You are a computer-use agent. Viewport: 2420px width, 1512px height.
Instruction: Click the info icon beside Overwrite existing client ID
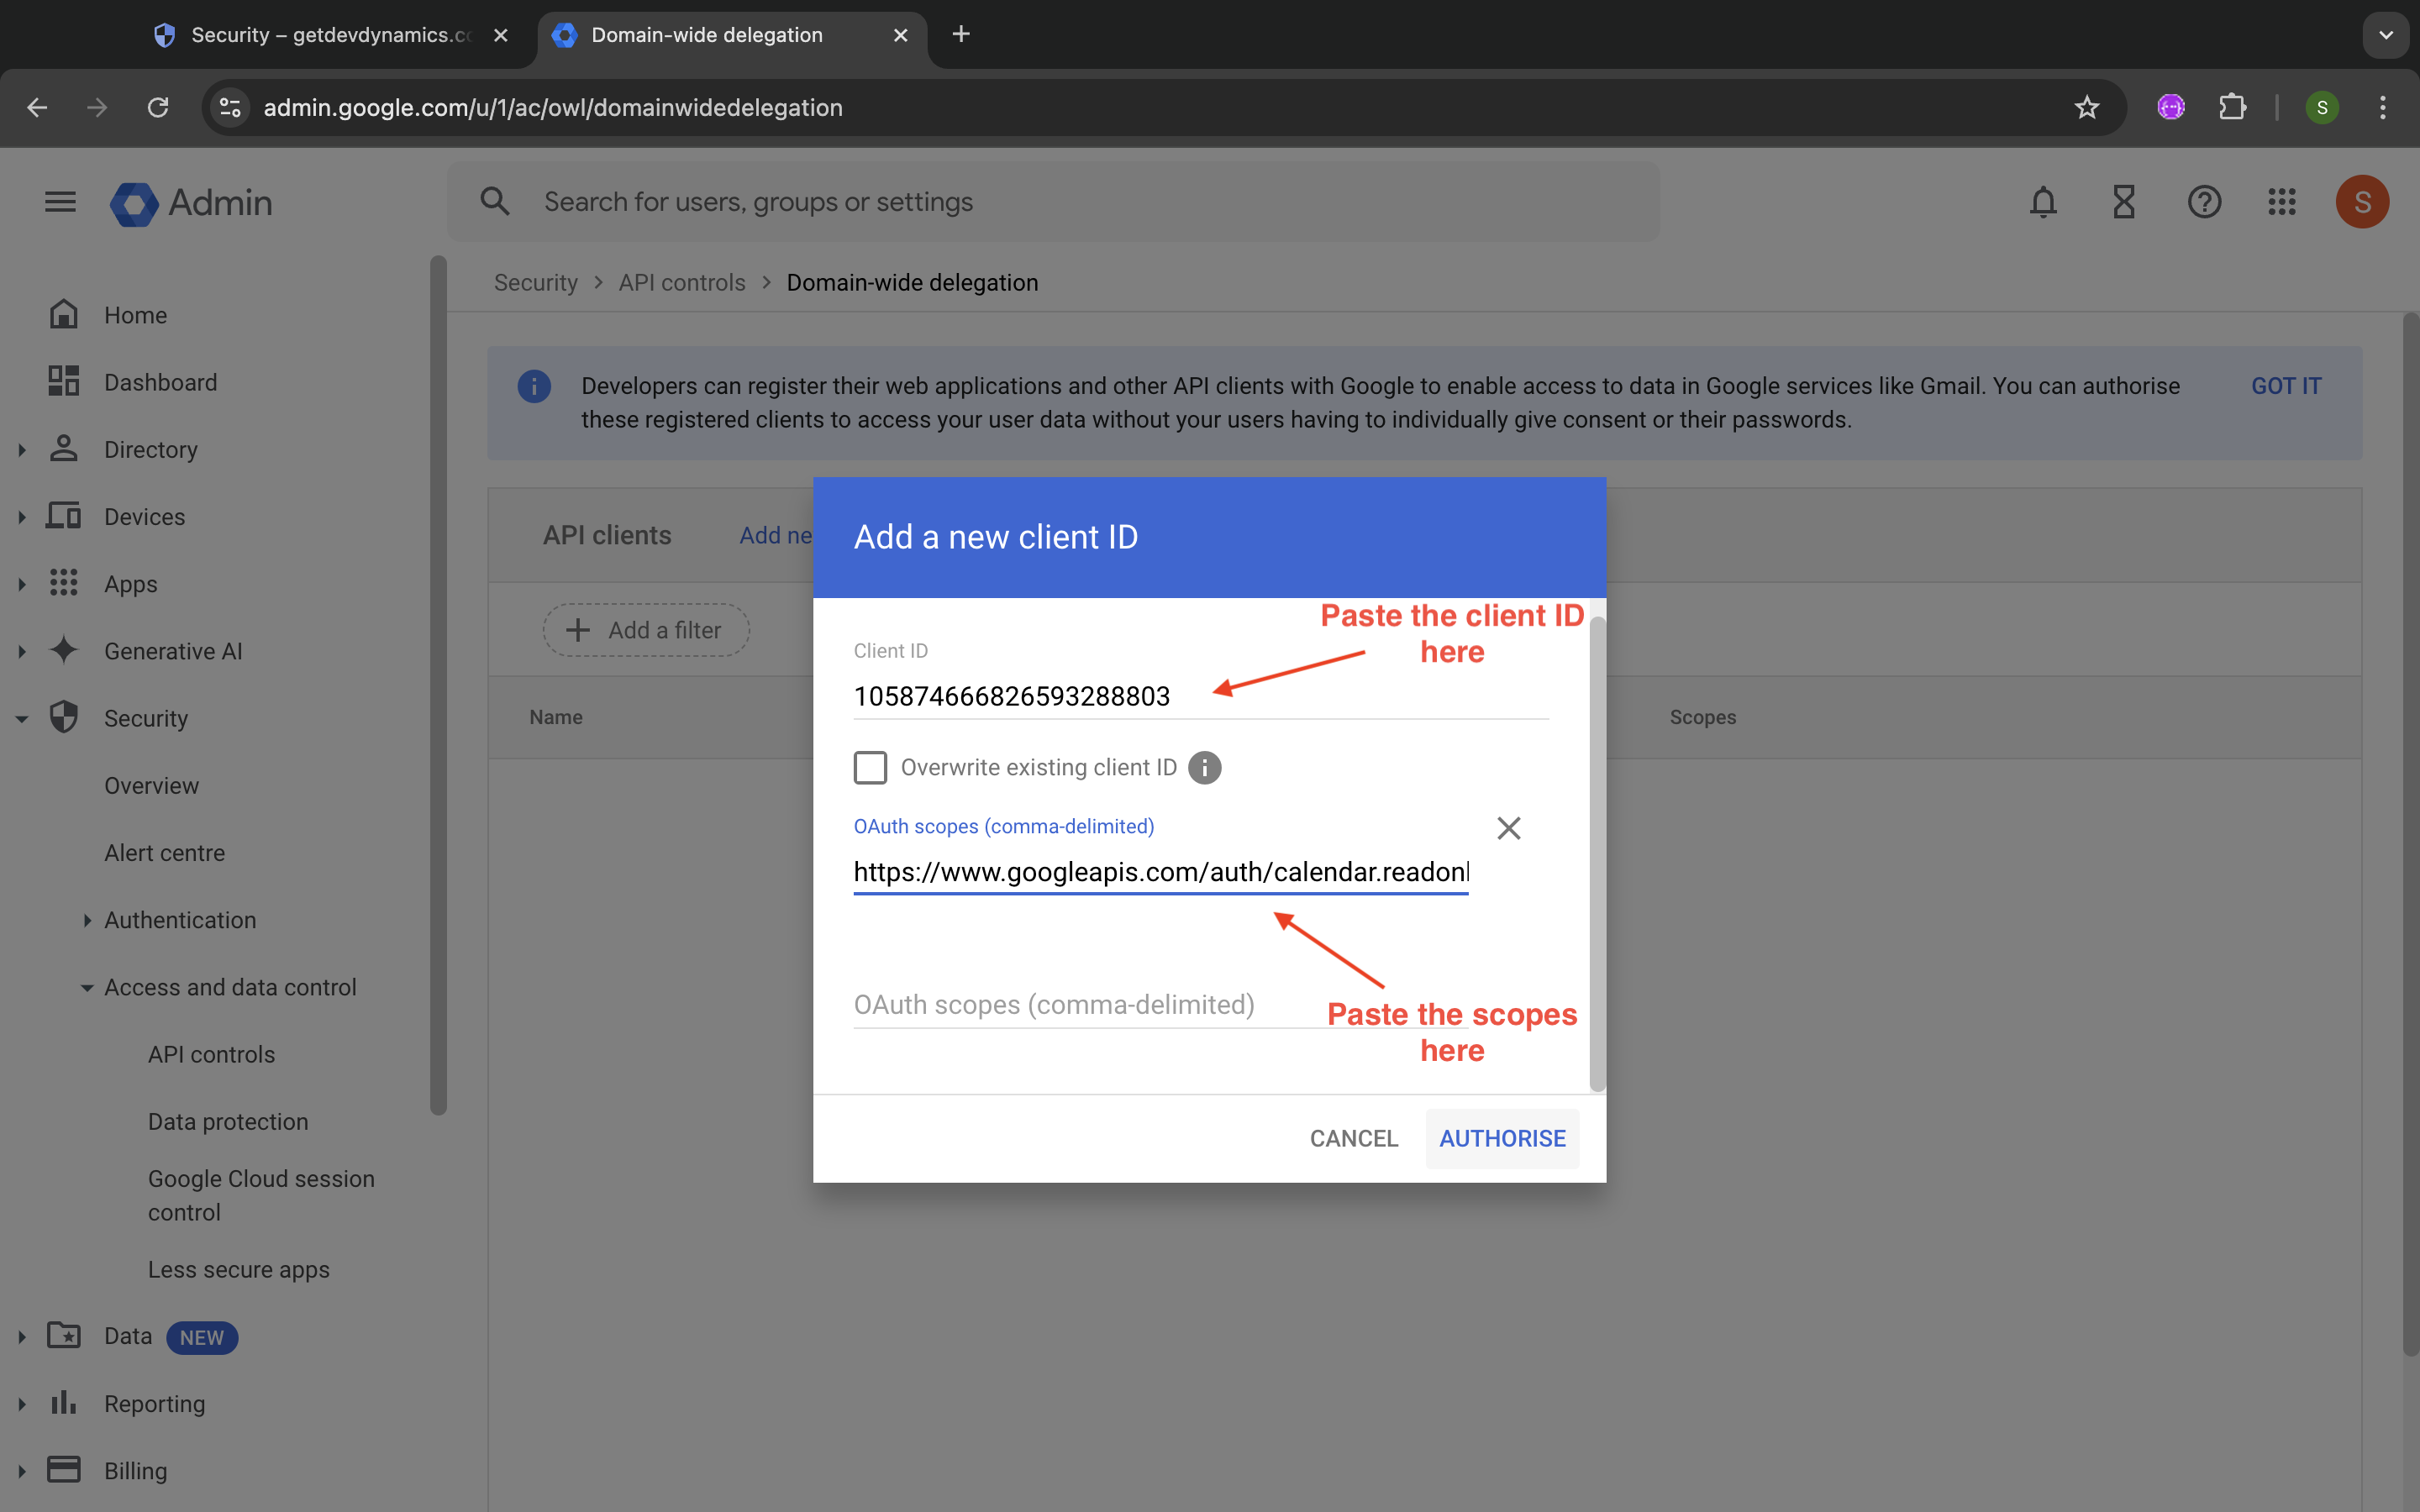tap(1204, 768)
